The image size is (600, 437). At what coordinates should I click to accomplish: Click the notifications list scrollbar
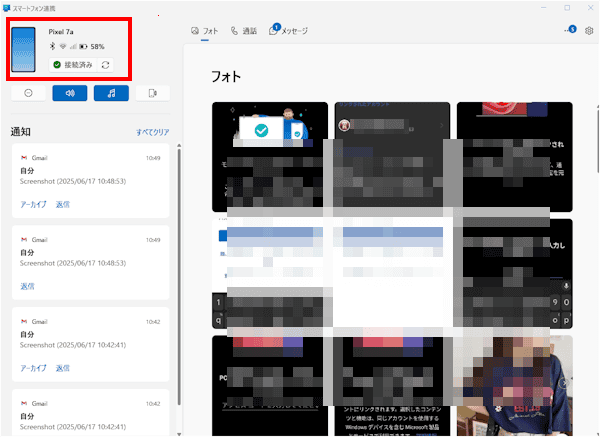tap(179, 277)
